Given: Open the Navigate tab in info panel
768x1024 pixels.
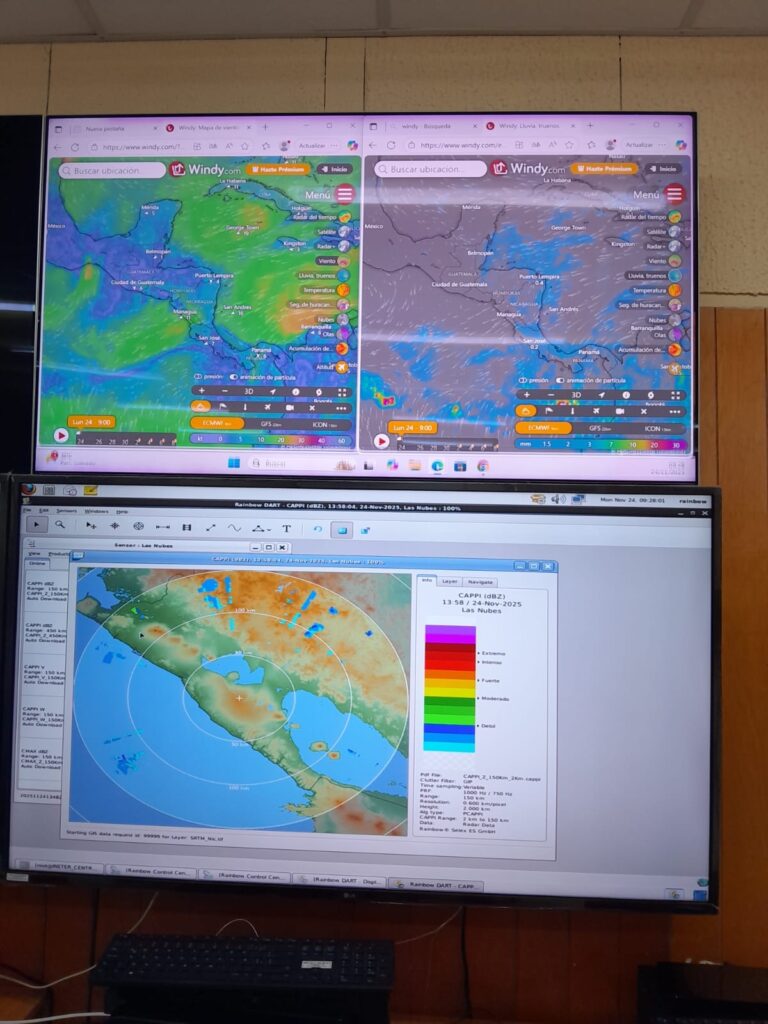Looking at the screenshot, I should tap(480, 581).
